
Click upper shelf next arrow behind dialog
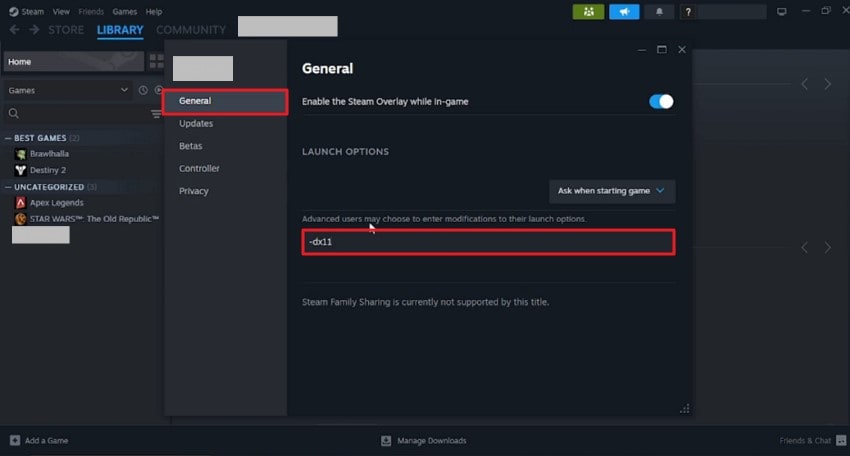pyautogui.click(x=827, y=85)
